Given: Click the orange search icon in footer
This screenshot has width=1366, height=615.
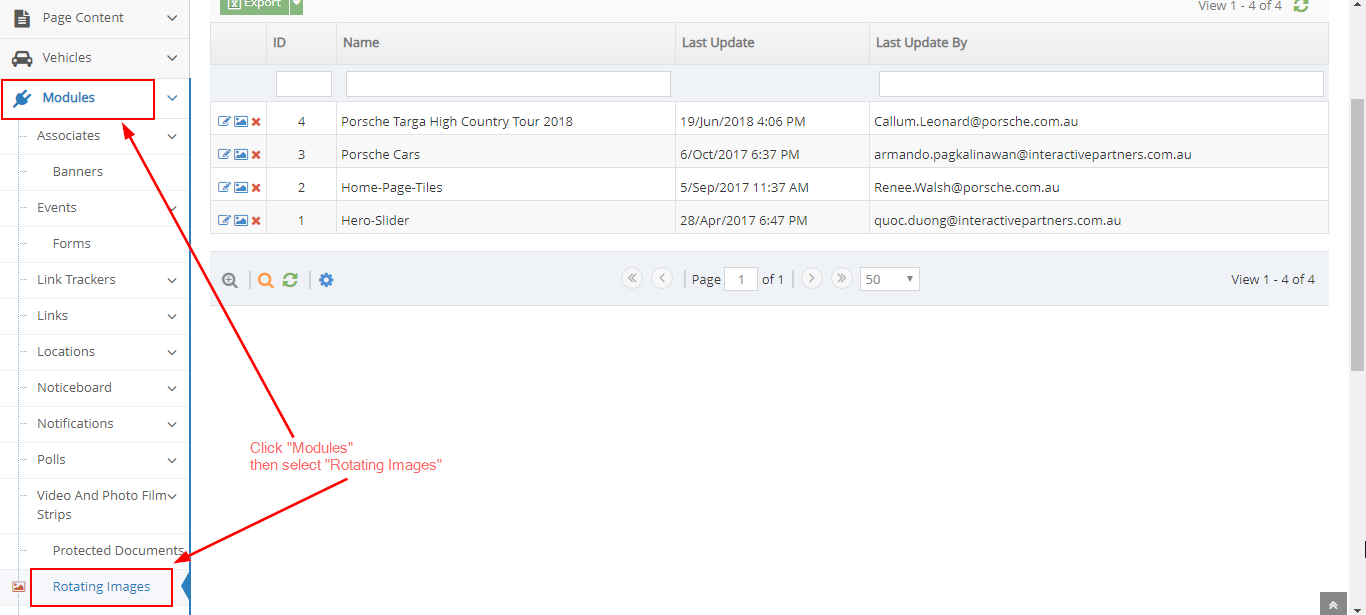Looking at the screenshot, I should pyautogui.click(x=265, y=280).
